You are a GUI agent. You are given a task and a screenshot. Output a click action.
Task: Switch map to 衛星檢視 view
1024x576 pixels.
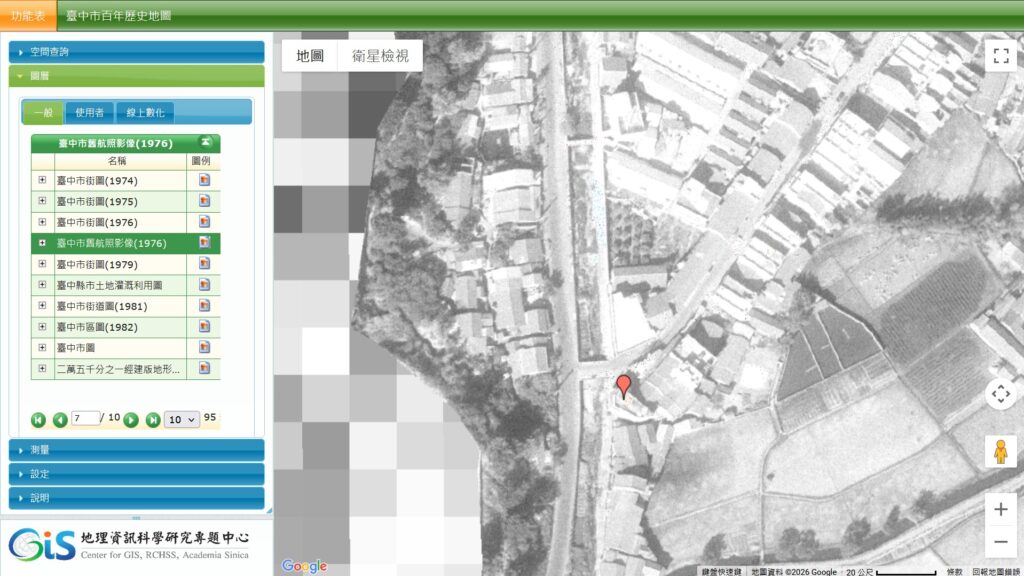[380, 56]
